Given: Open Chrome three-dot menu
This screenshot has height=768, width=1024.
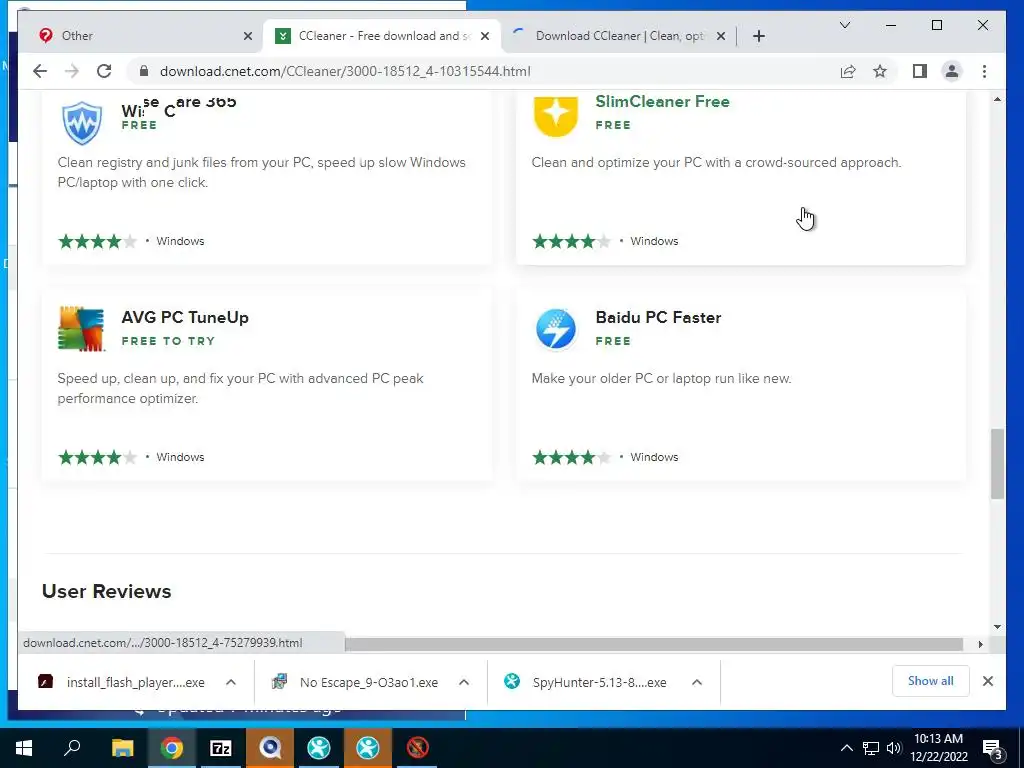Looking at the screenshot, I should click(x=984, y=71).
